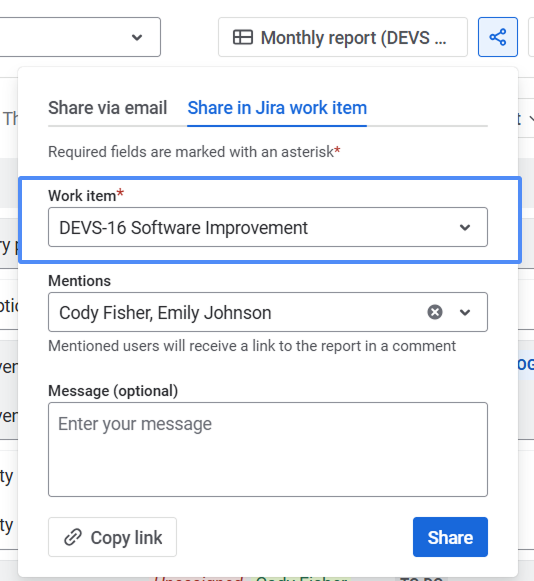Image resolution: width=534 pixels, height=581 pixels.
Task: Click the blue Share button
Action: (x=450, y=537)
